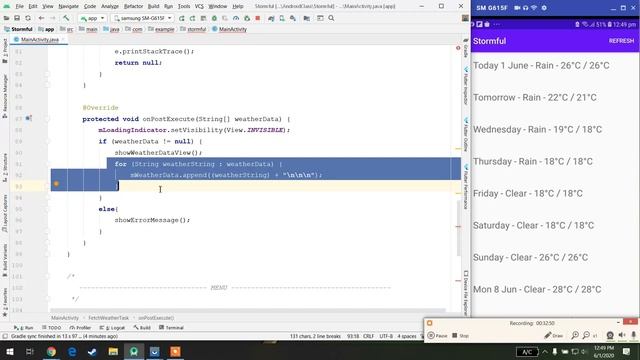Screen dimensions: 640x360
Task: Open the Navigate menu
Action: (x=68, y=6)
